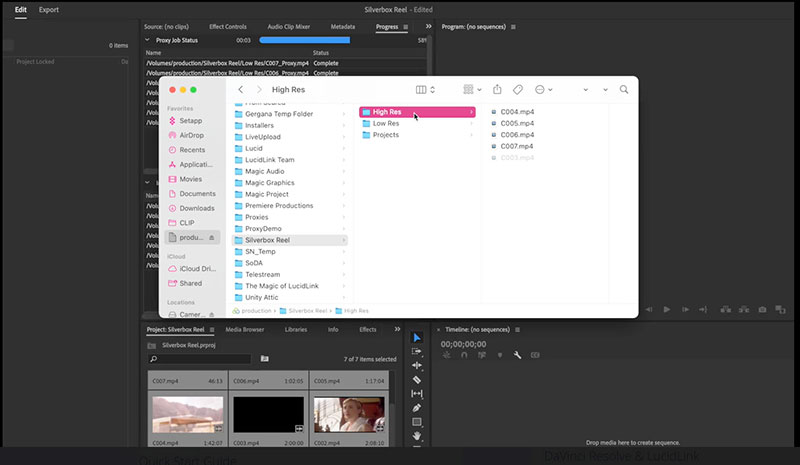This screenshot has width=800, height=465.
Task: Select the Proxies folder
Action: point(290,217)
